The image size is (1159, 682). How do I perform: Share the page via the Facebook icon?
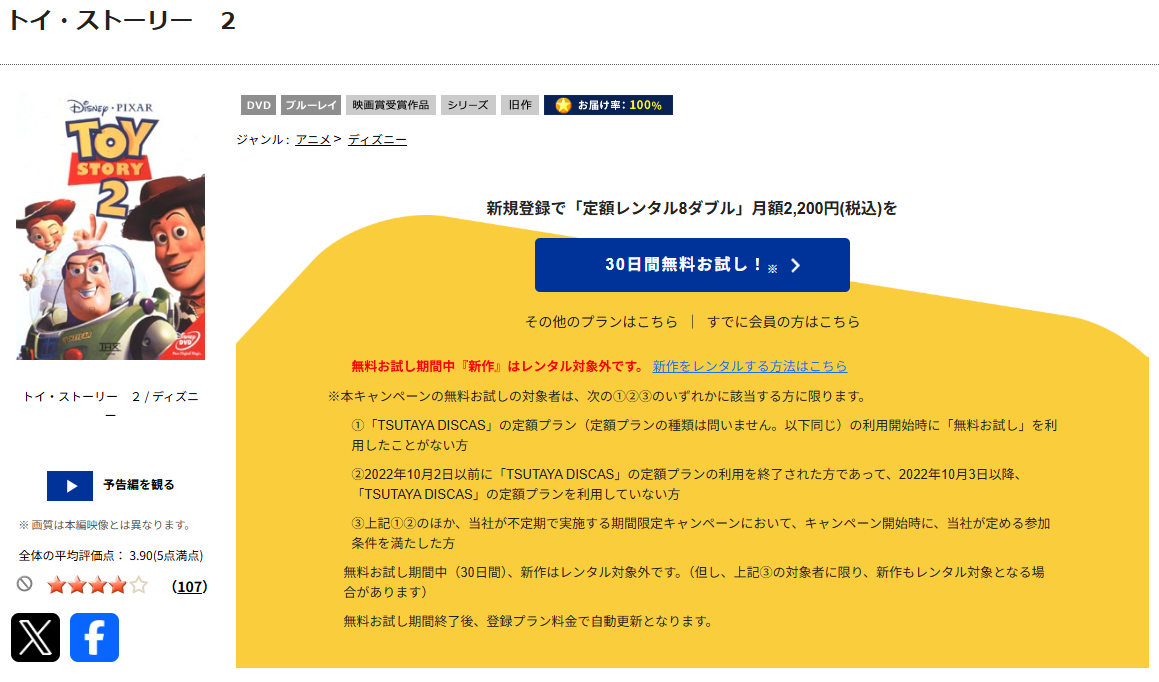pos(94,637)
